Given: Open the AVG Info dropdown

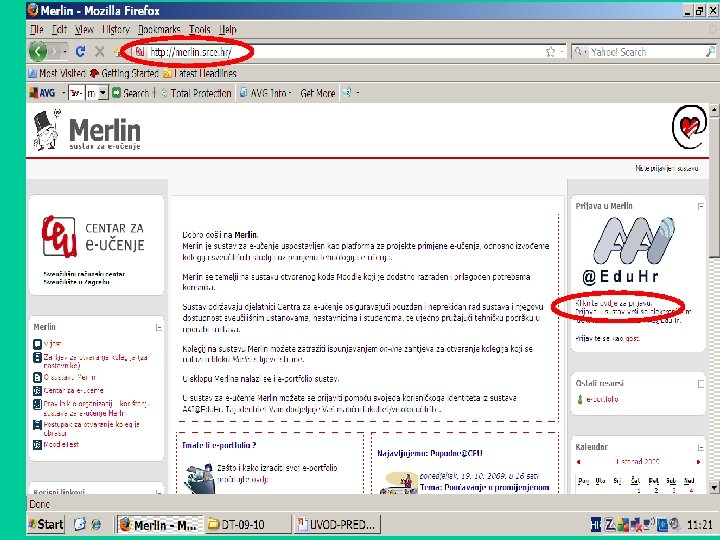Looking at the screenshot, I should (x=266, y=93).
